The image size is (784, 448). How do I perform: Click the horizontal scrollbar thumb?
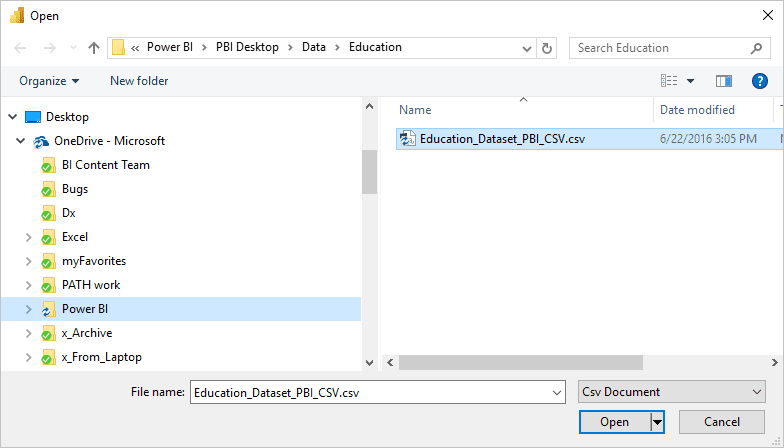tap(520, 362)
